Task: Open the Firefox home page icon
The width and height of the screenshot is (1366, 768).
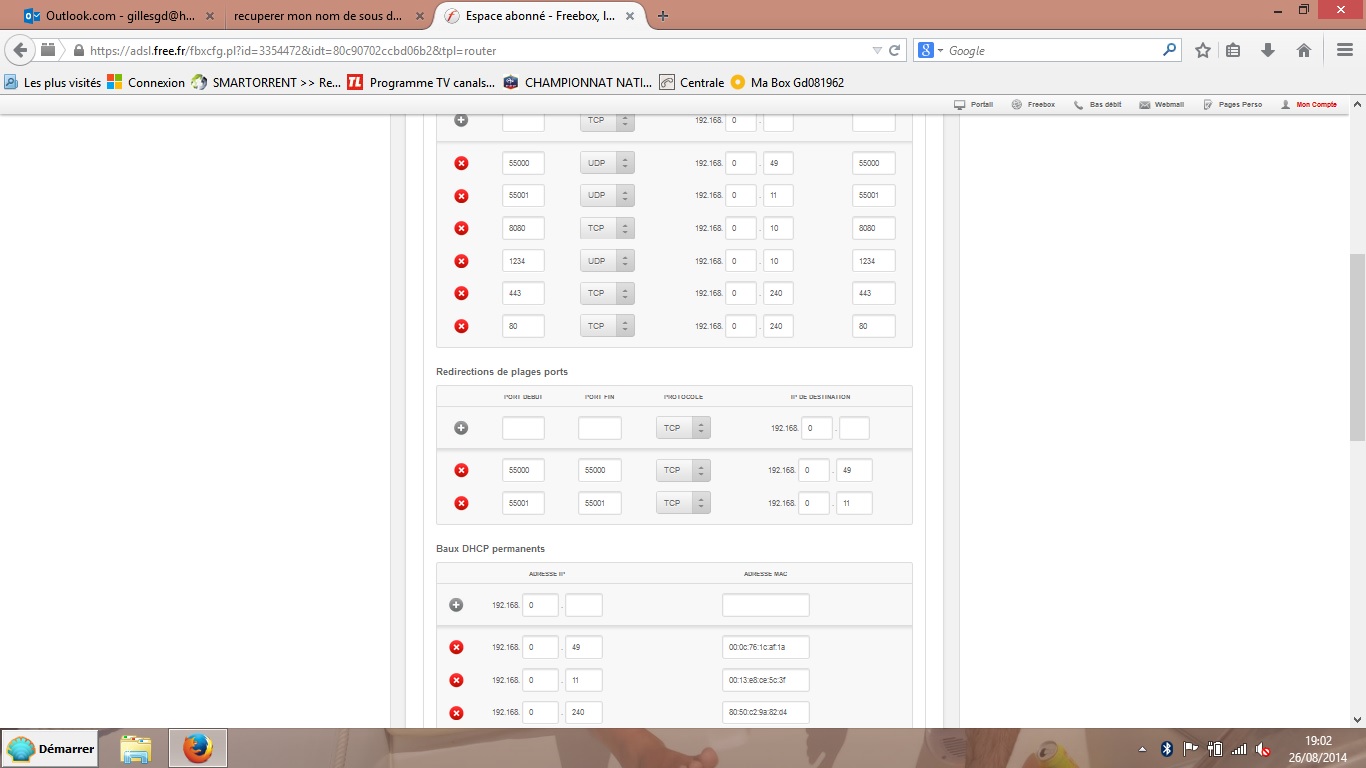Action: pyautogui.click(x=1303, y=50)
